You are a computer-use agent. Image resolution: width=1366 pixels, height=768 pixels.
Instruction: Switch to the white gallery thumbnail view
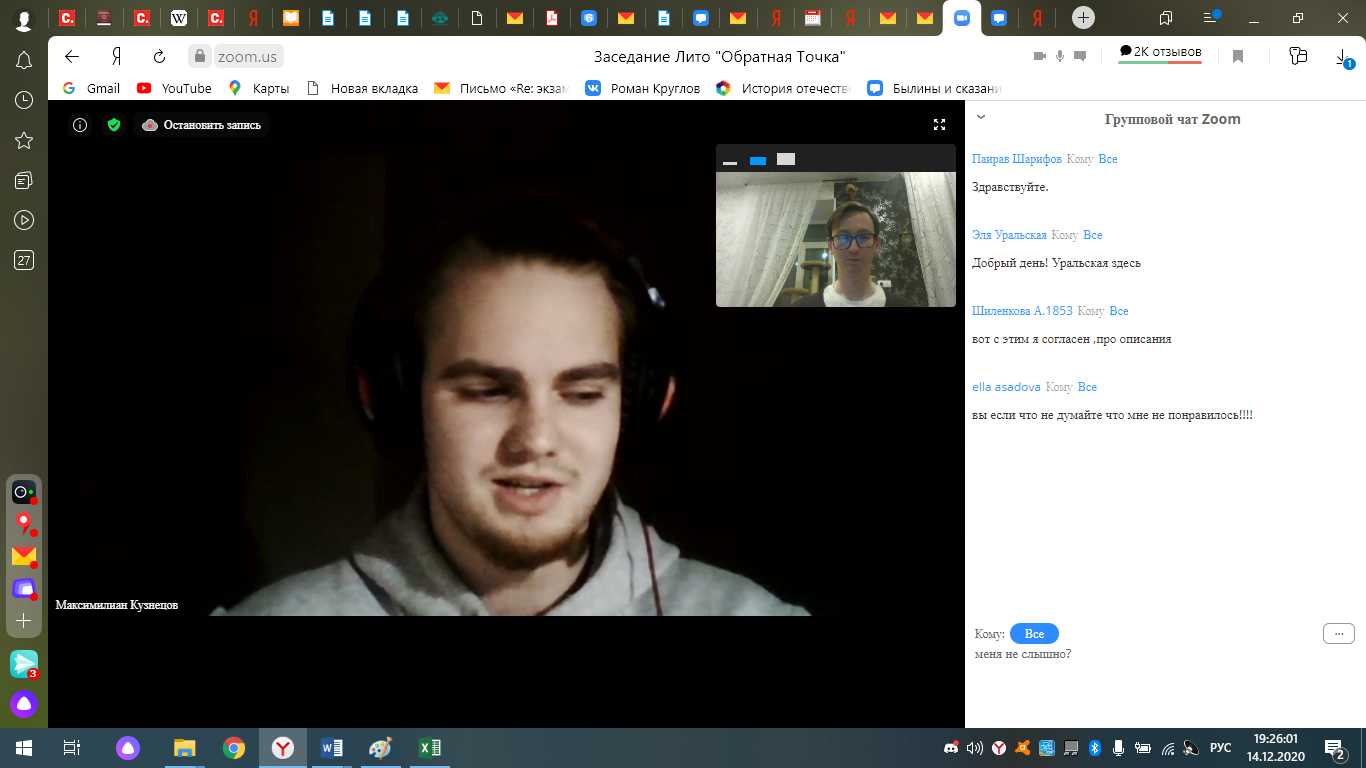pos(786,159)
